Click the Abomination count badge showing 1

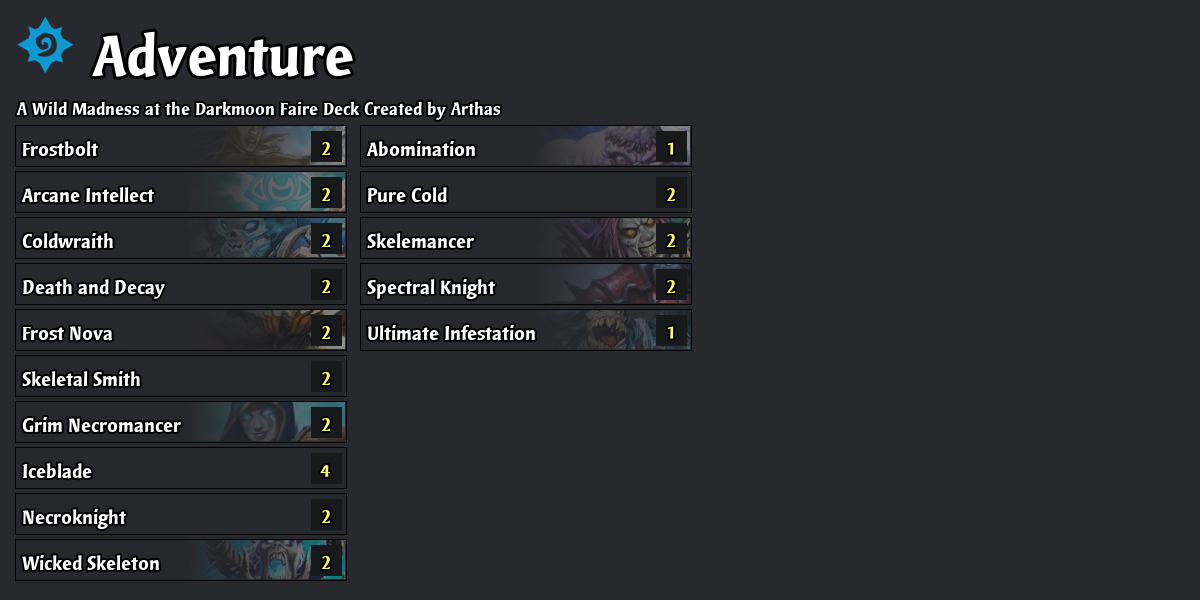click(x=670, y=146)
